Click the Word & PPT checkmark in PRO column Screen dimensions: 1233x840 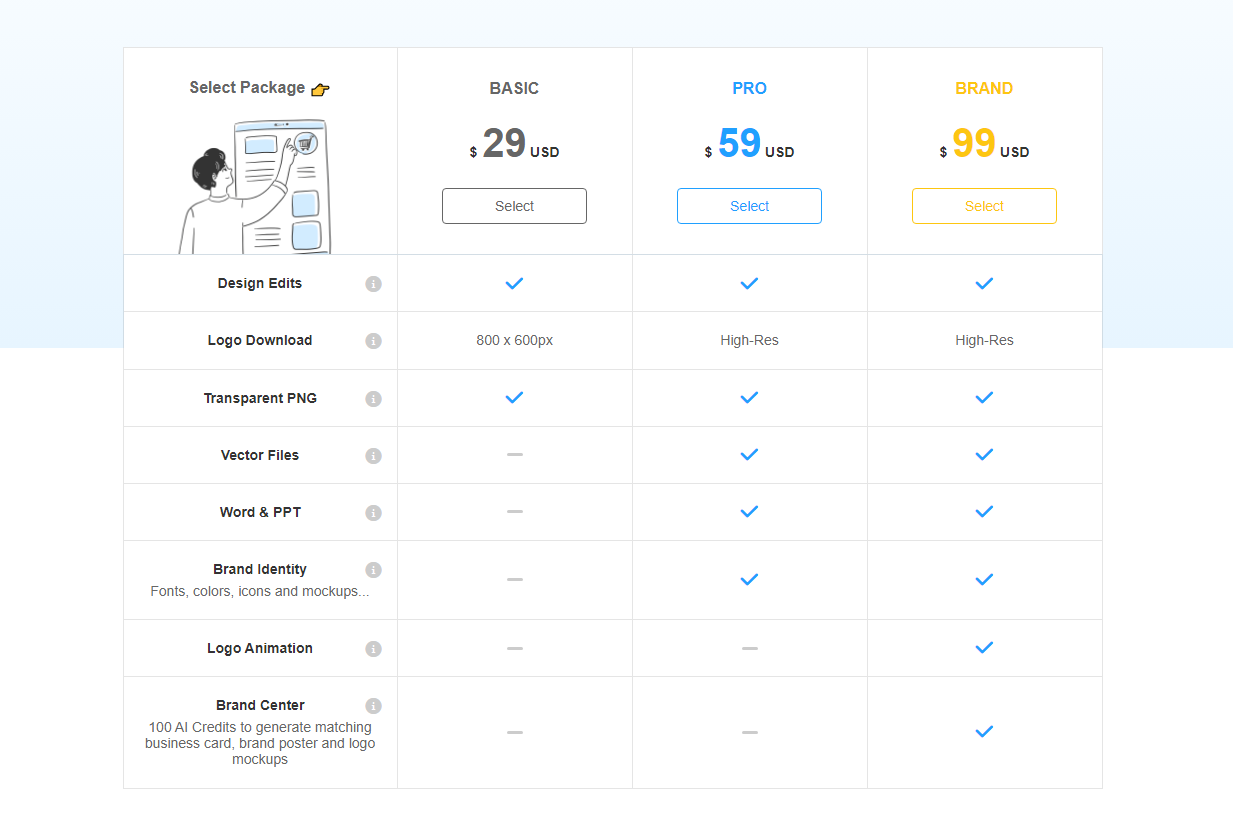pos(749,512)
